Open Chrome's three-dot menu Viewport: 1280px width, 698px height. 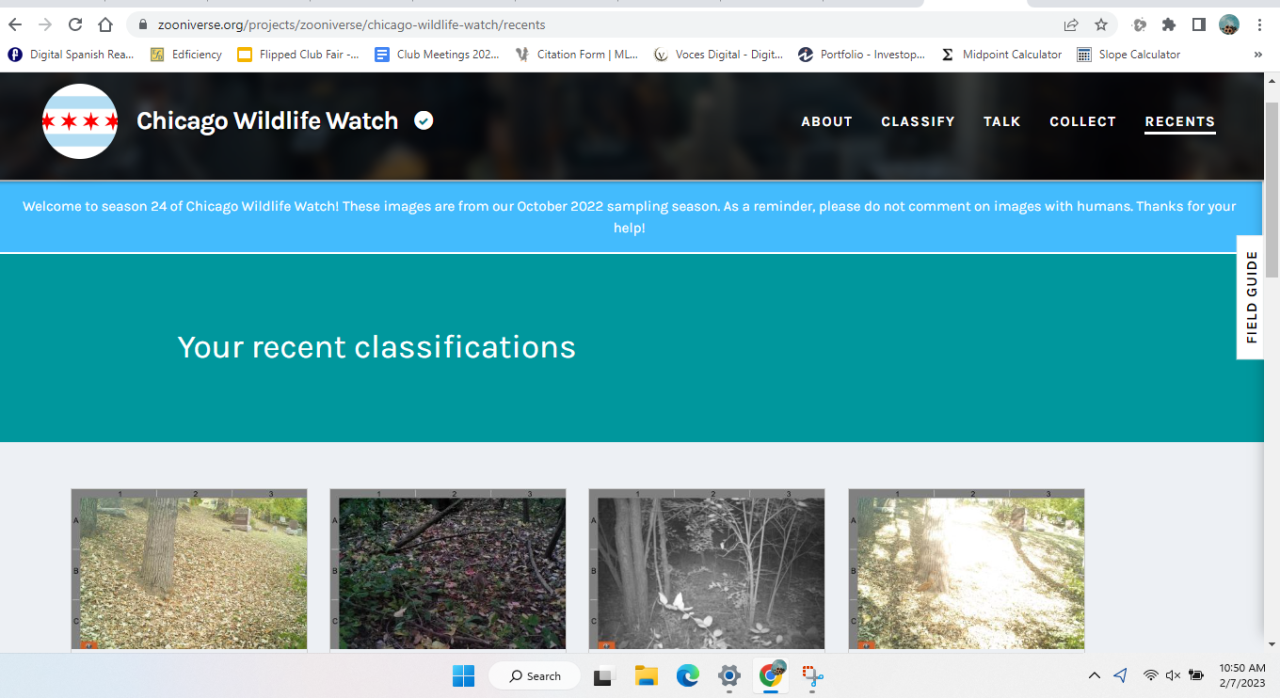tap(1259, 24)
